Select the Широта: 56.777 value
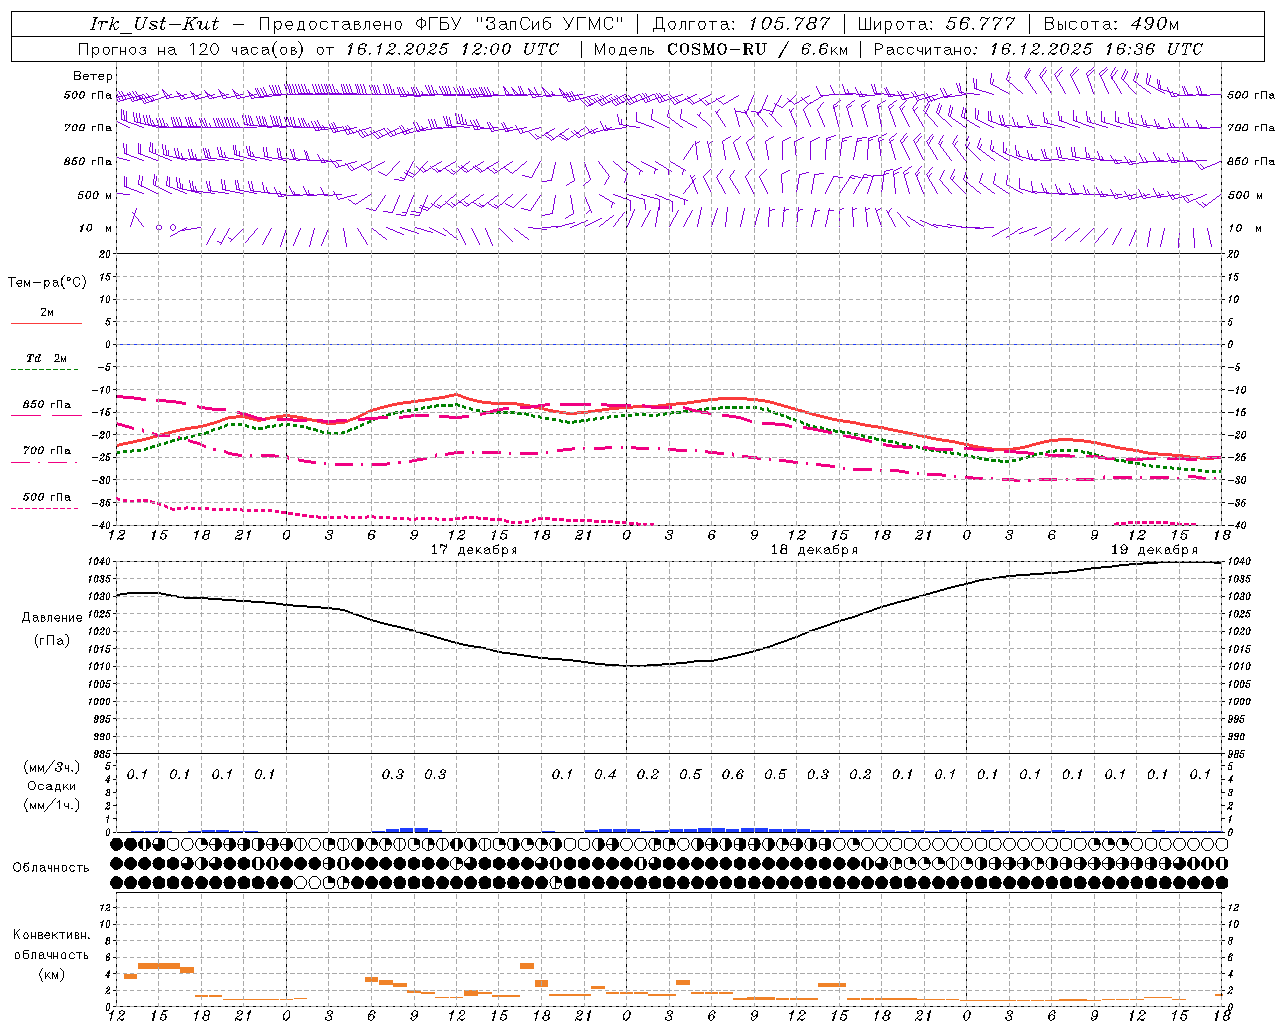Viewport: 1280px width, 1024px height. (x=937, y=24)
